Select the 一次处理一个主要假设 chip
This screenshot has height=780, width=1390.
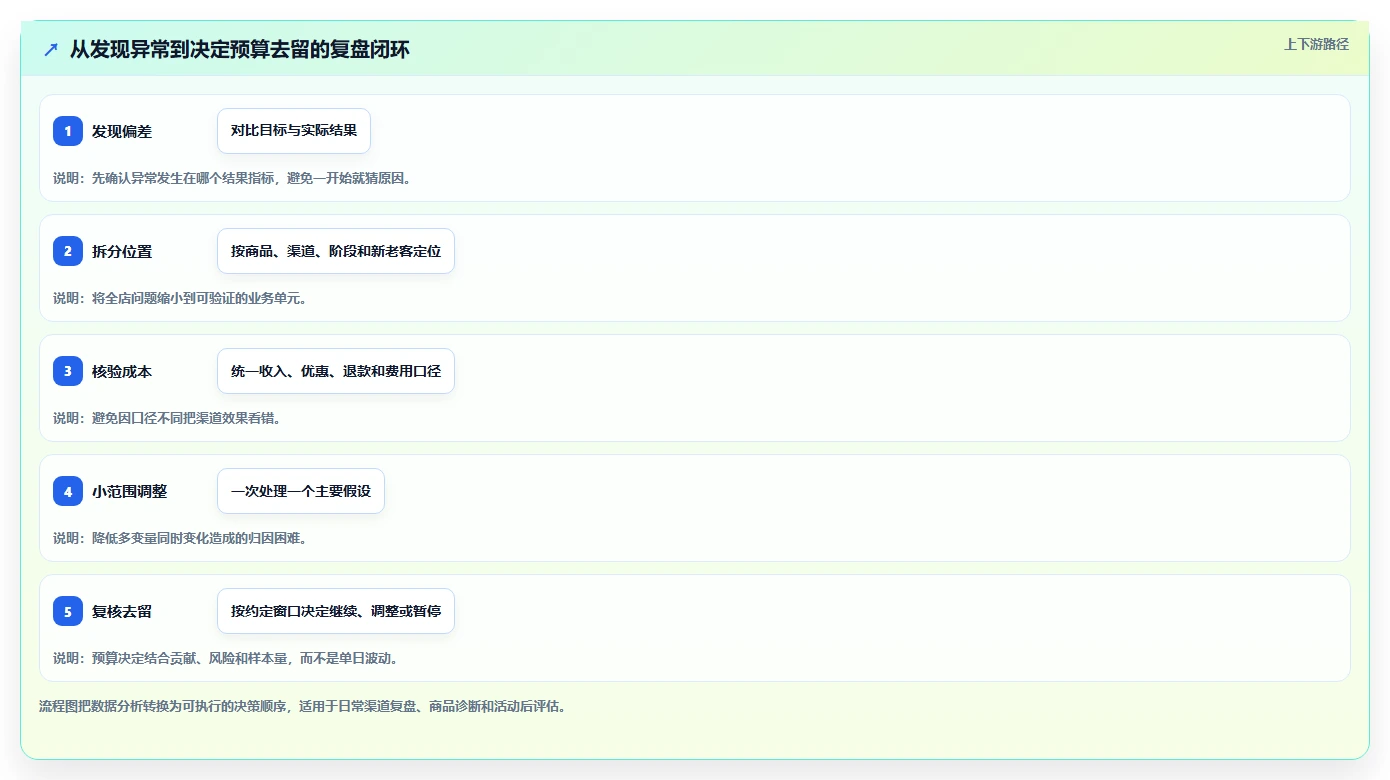pos(301,491)
